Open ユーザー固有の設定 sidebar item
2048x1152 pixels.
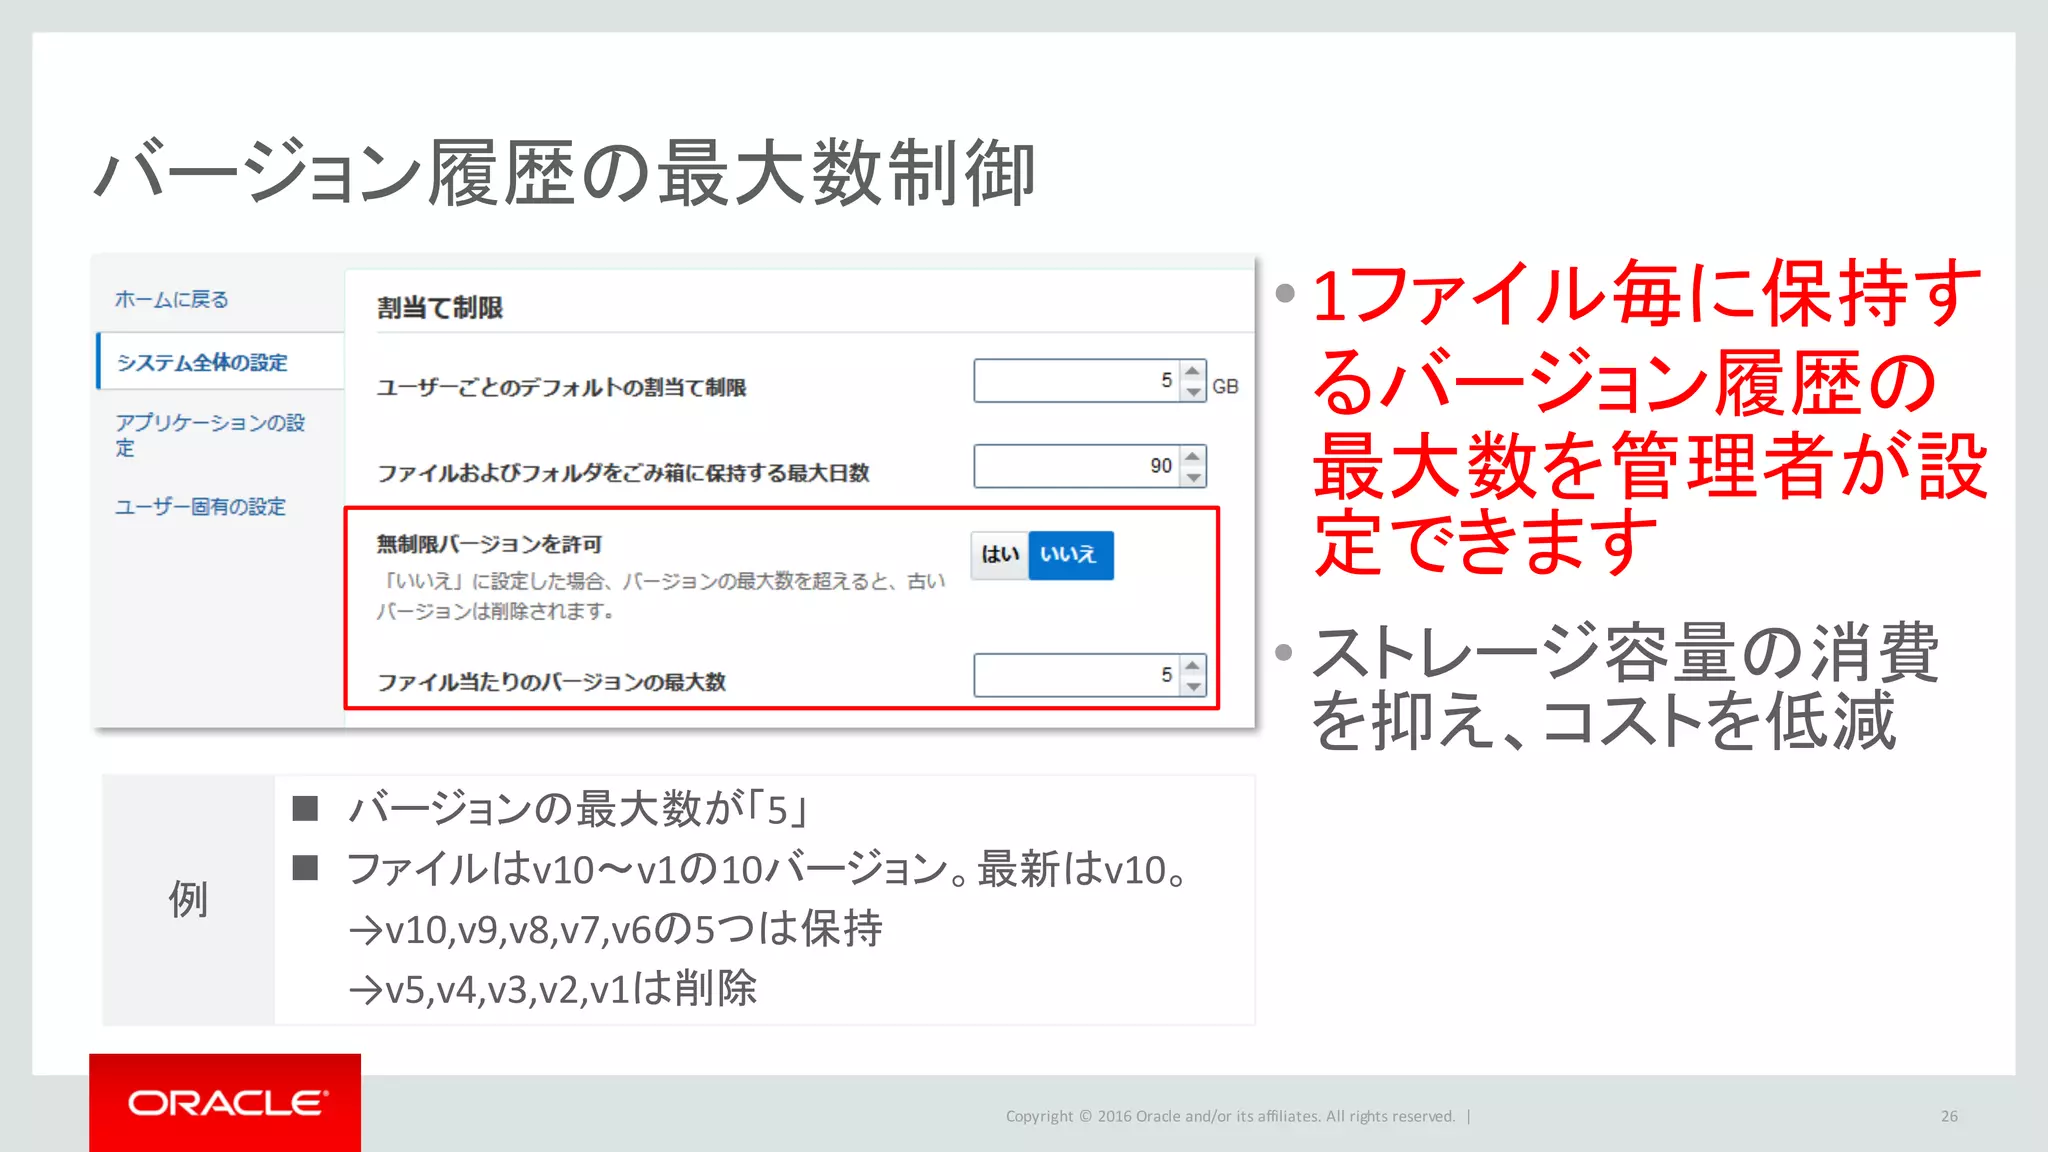tap(200, 507)
